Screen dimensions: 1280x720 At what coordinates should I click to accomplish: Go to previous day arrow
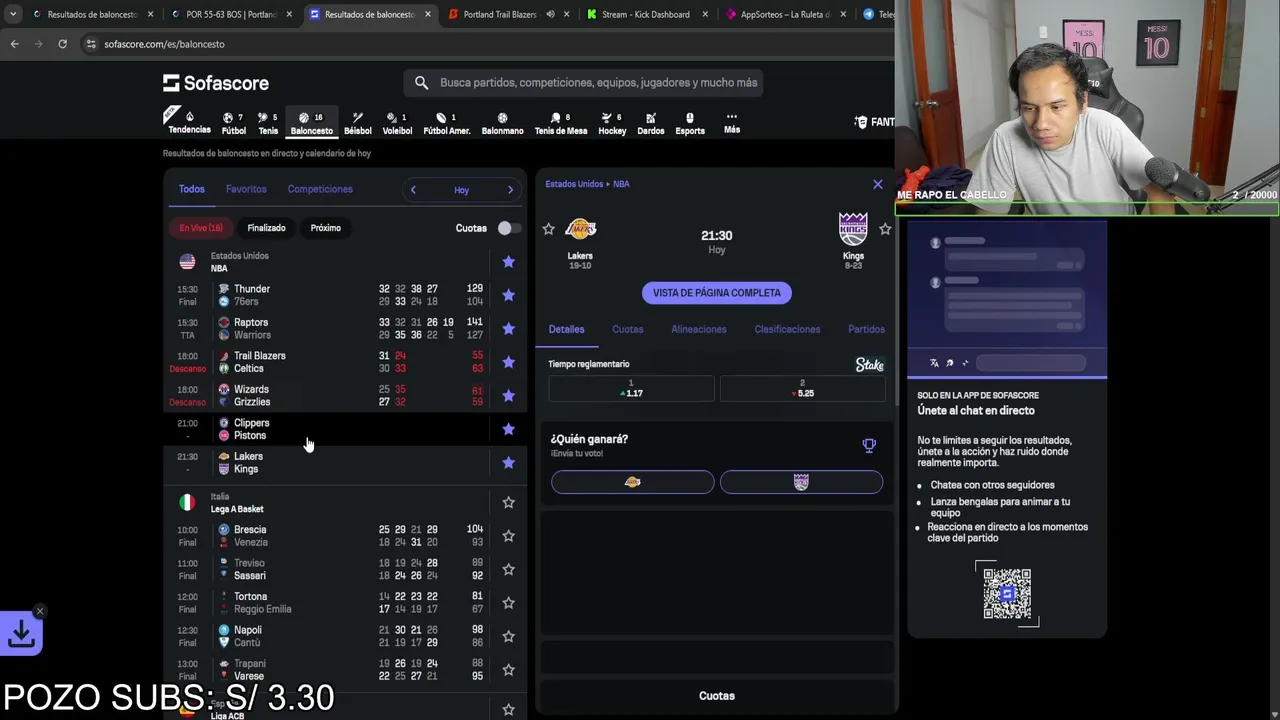413,190
